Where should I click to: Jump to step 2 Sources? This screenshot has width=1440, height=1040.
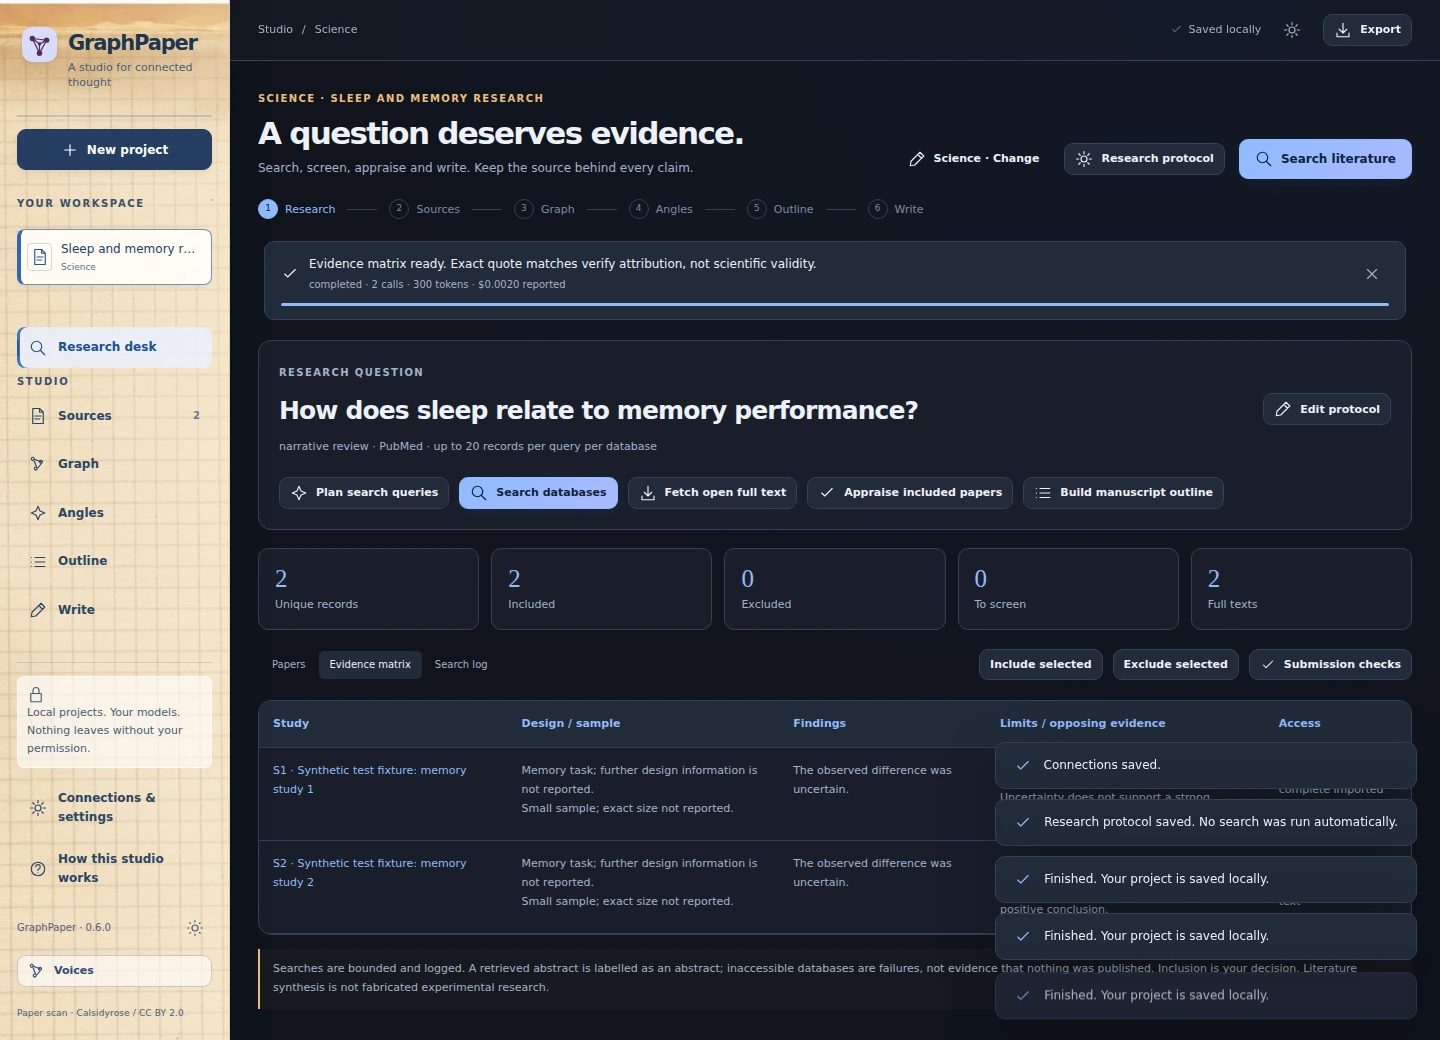(x=426, y=209)
